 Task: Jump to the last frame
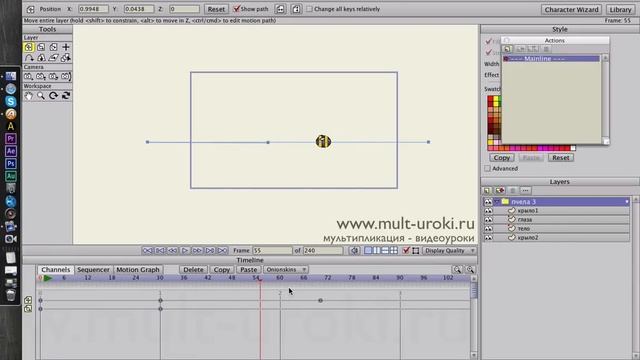222,251
